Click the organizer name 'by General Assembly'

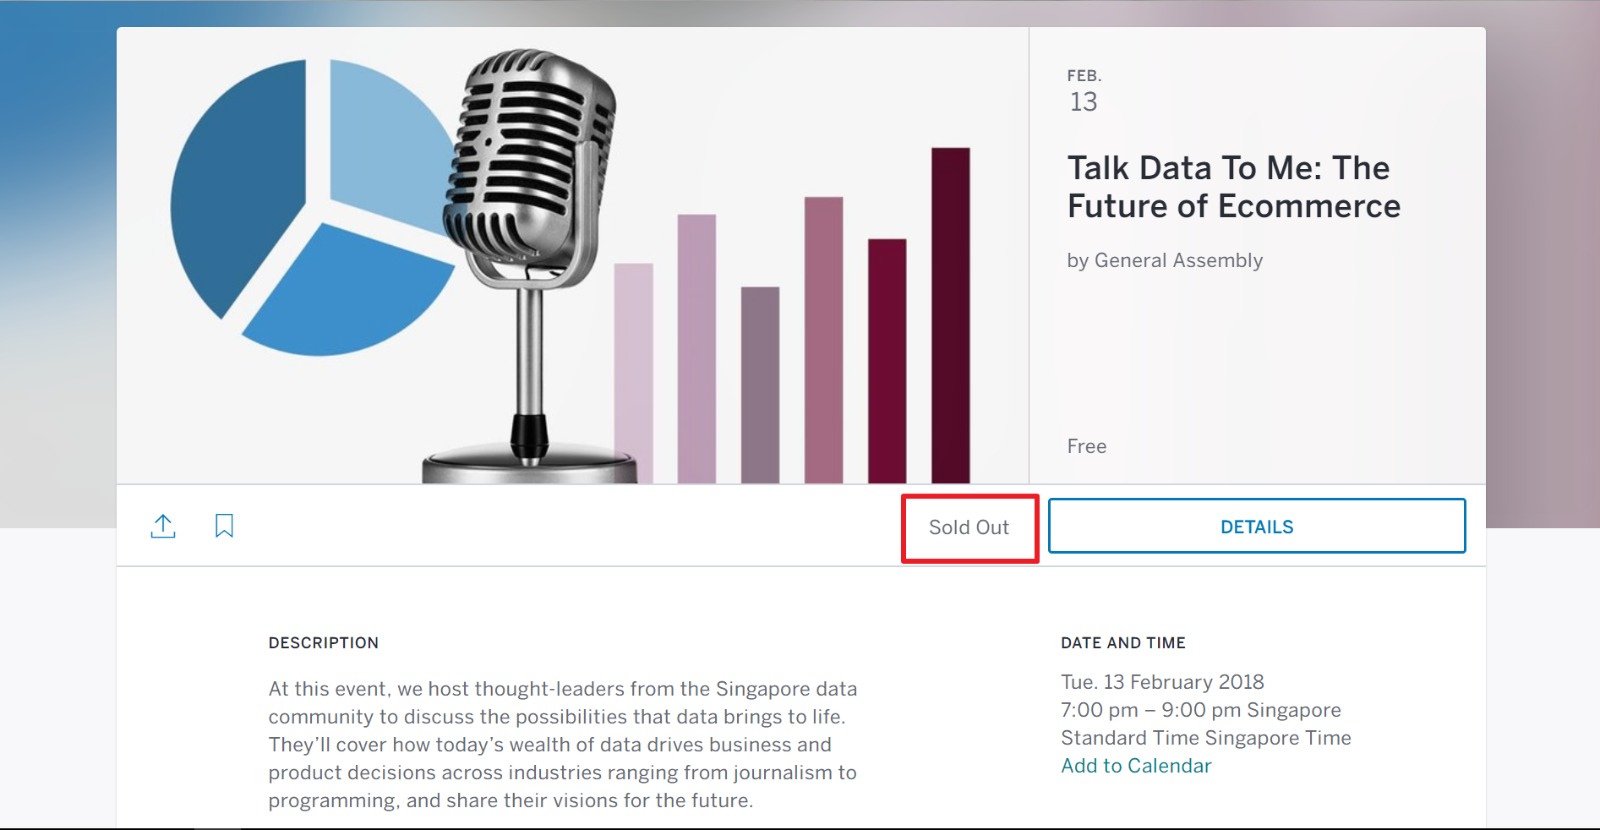[1164, 261]
